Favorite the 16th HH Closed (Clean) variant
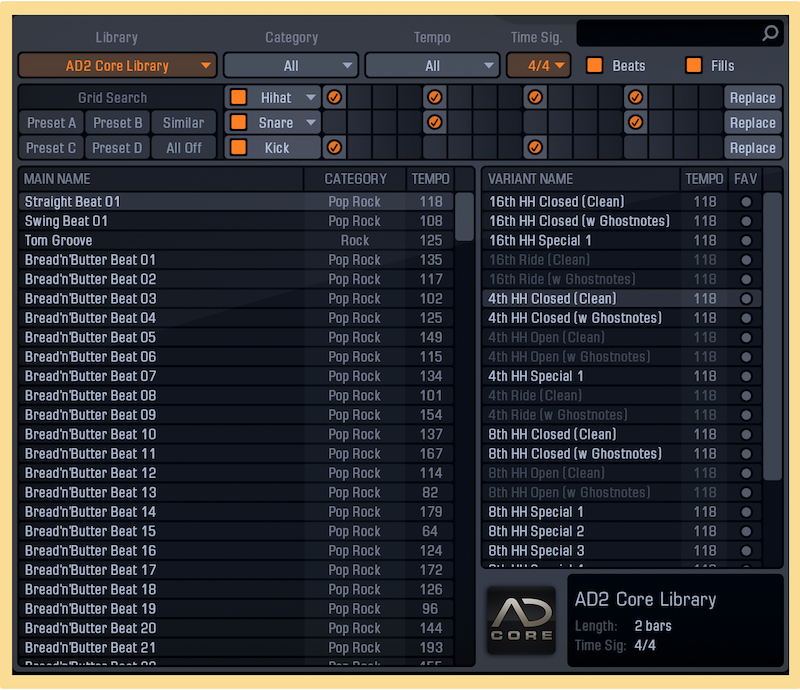This screenshot has height=690, width=800. tap(746, 202)
